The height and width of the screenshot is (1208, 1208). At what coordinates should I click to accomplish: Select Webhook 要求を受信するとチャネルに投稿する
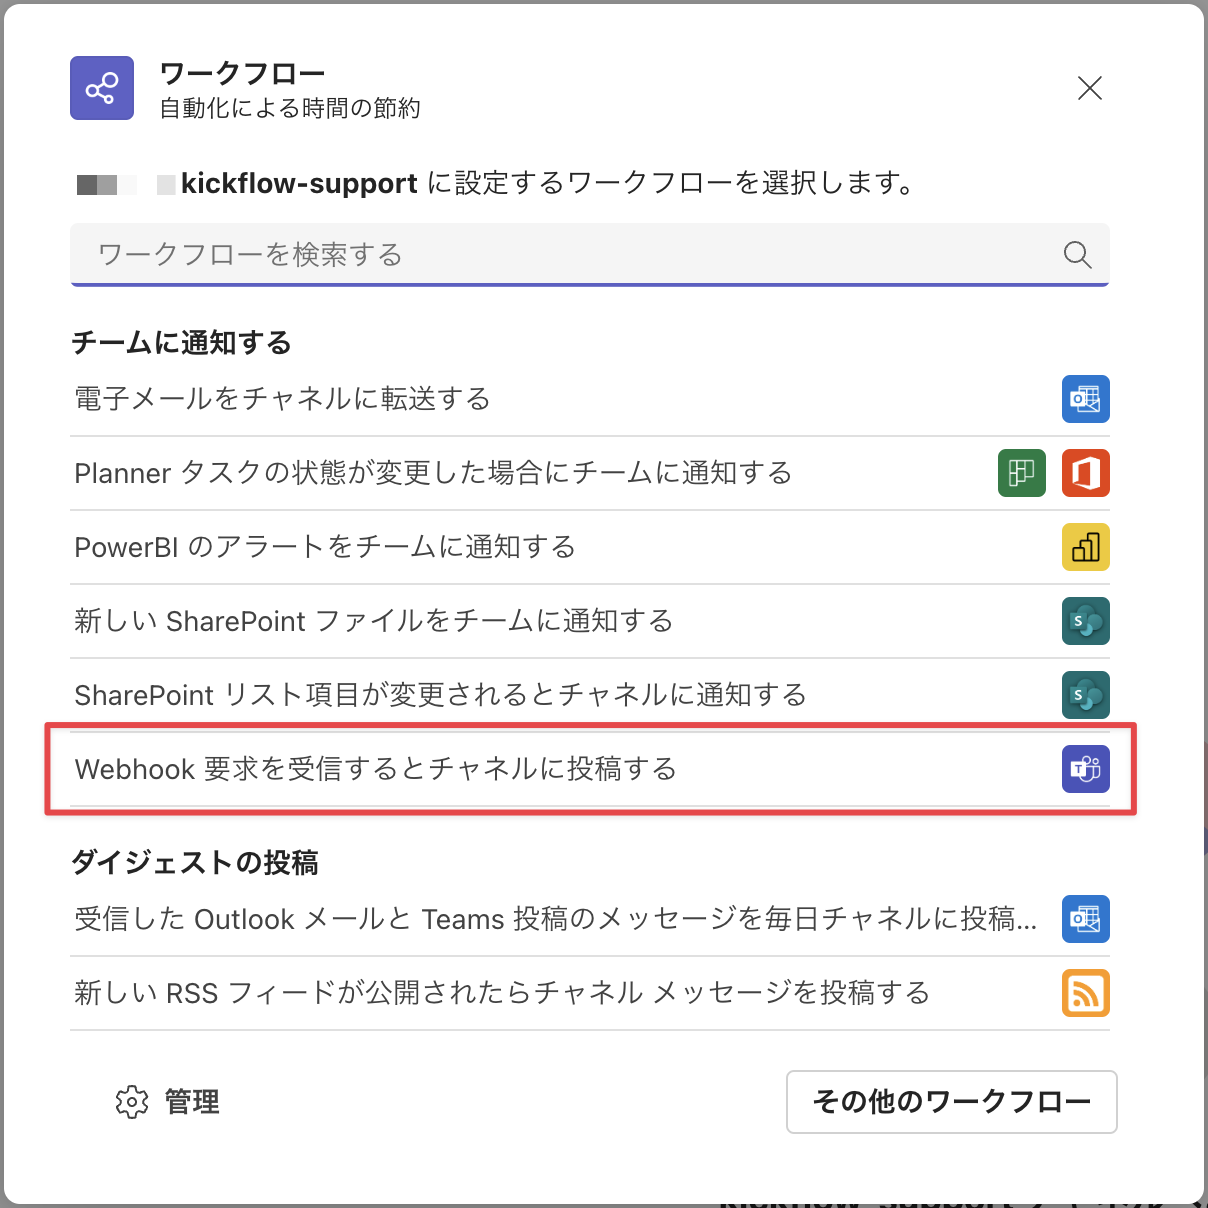590,769
